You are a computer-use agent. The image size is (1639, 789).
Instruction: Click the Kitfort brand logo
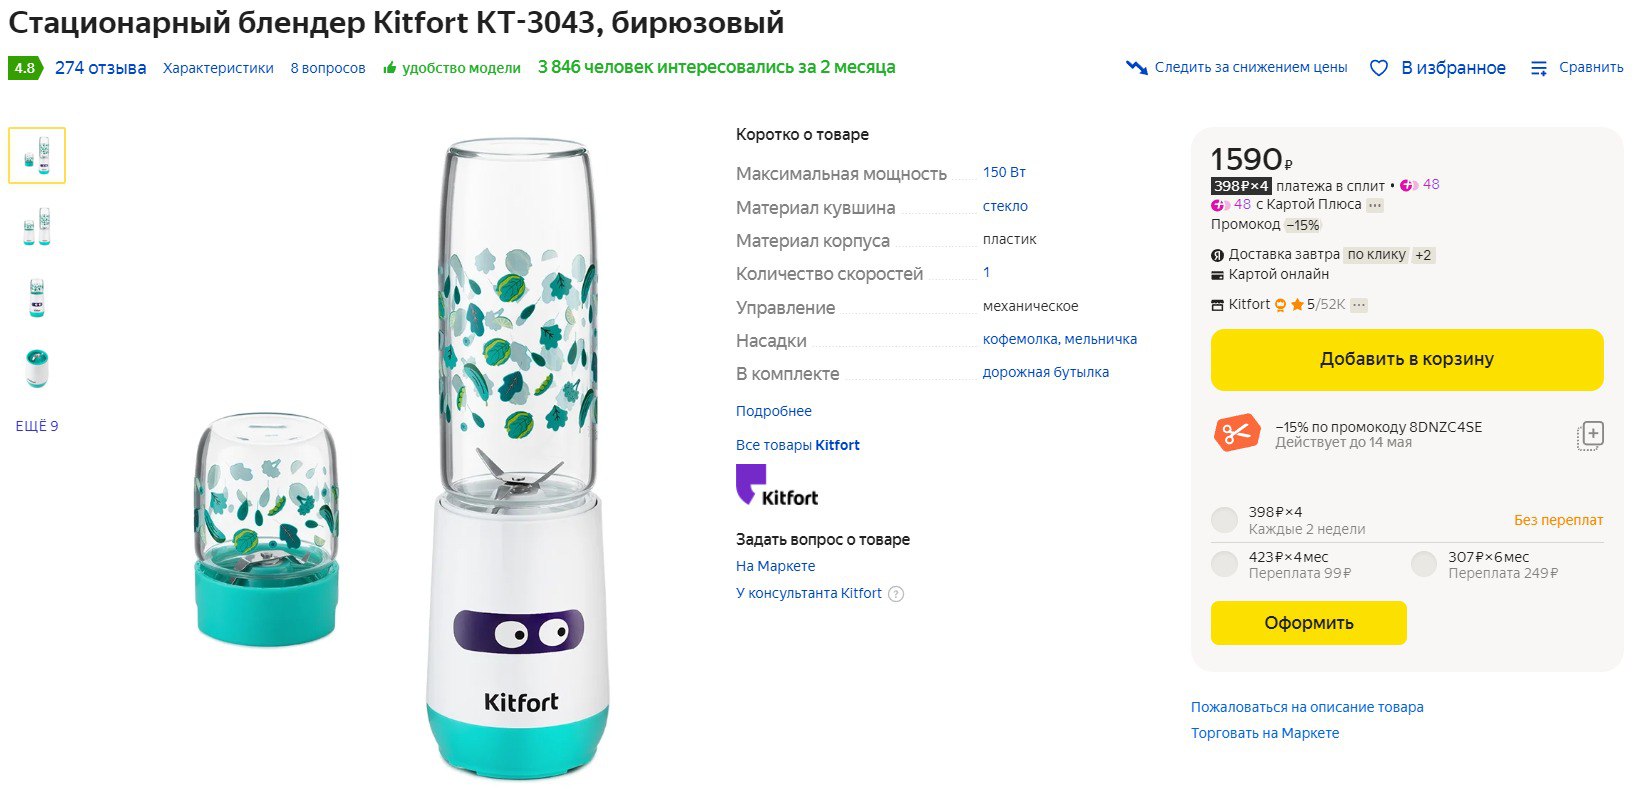[x=777, y=486]
